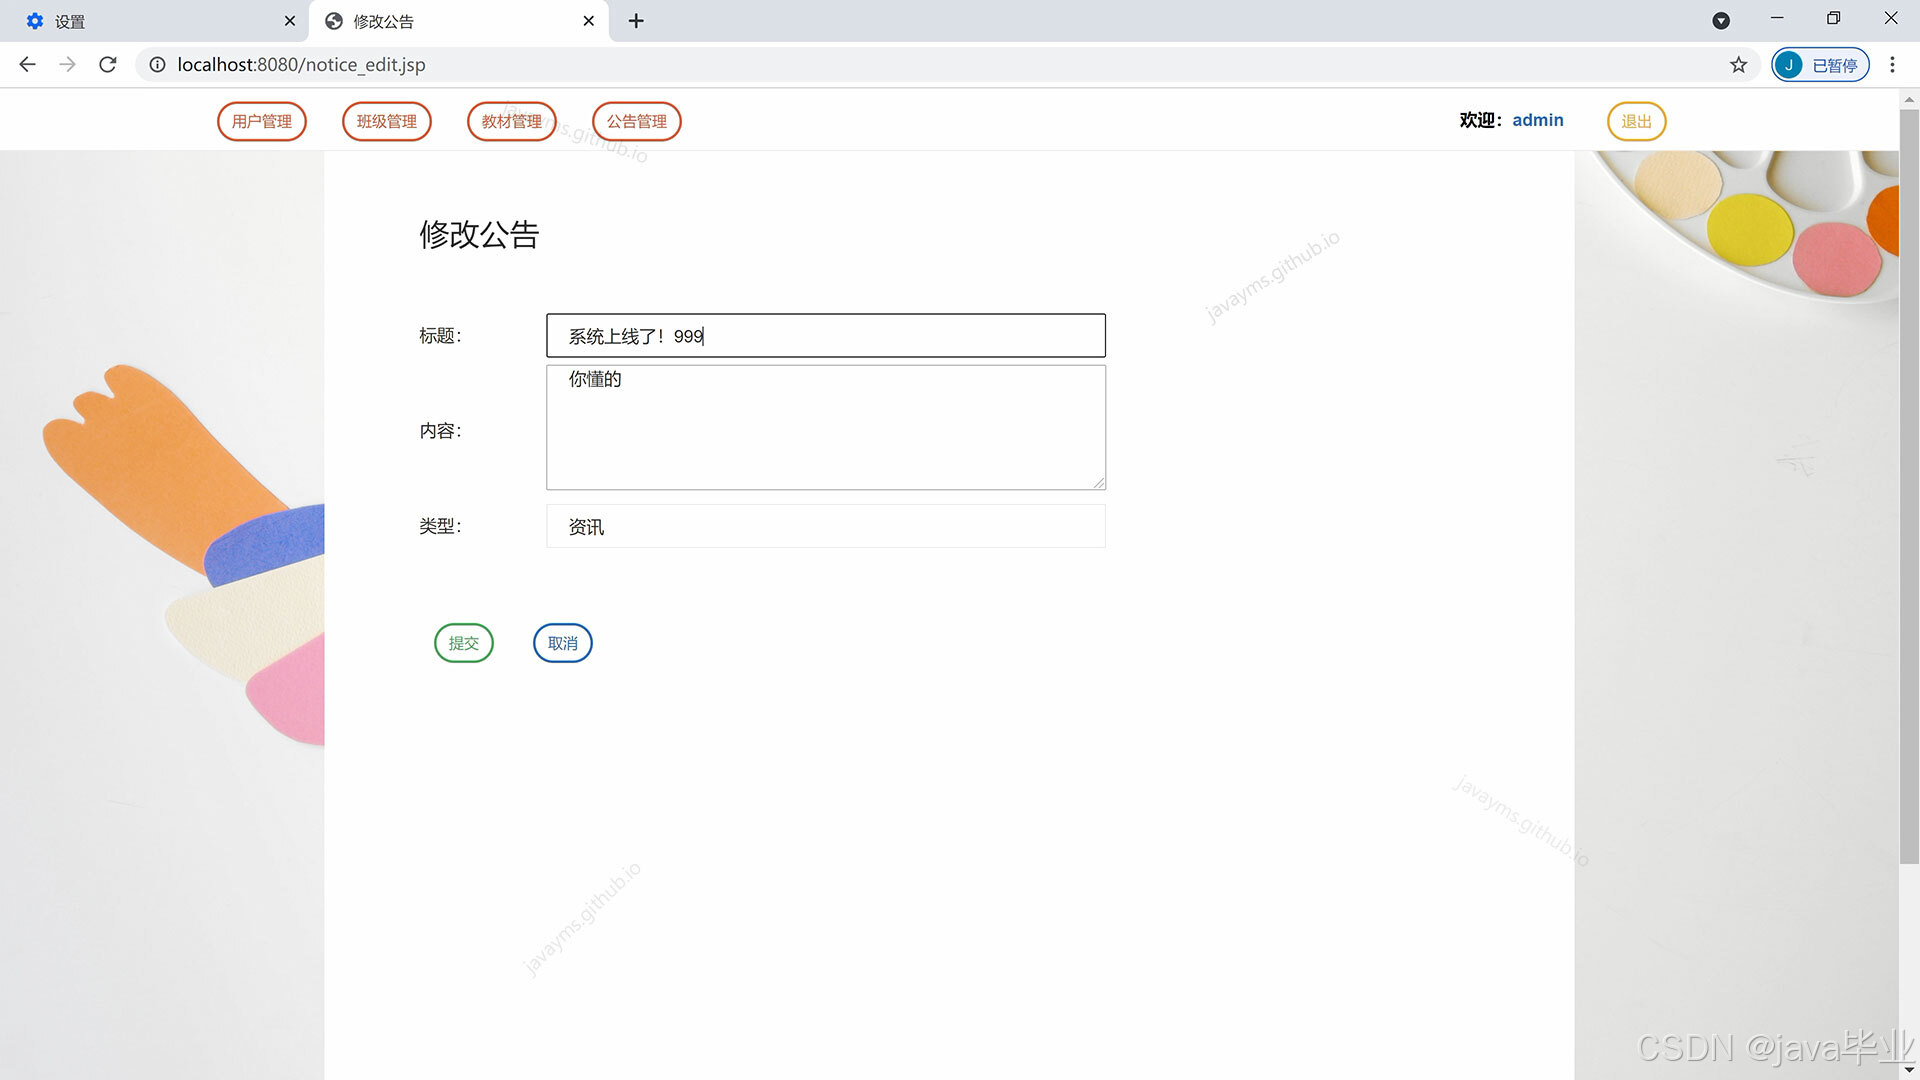
Task: Open 班级管理 navigation item
Action: click(x=387, y=121)
